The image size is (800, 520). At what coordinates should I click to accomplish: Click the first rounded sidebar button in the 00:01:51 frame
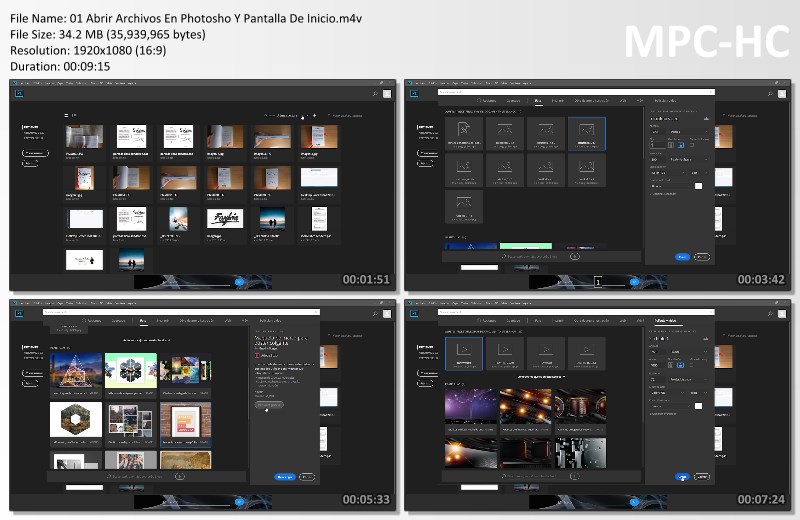(35, 153)
